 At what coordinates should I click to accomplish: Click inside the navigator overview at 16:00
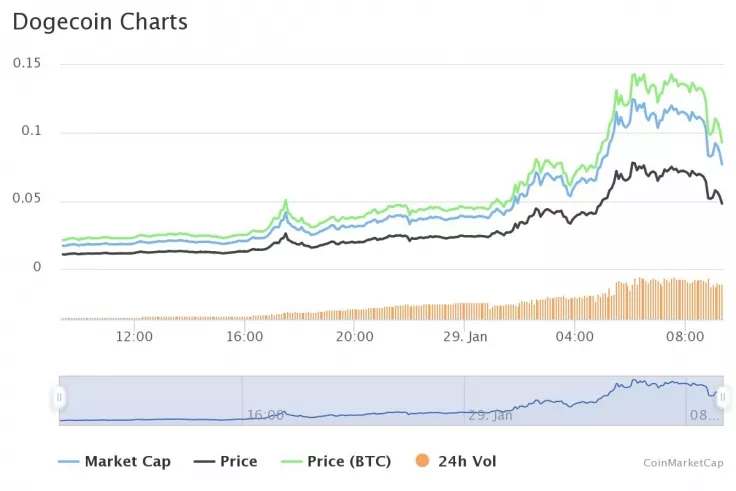pyautogui.click(x=265, y=415)
